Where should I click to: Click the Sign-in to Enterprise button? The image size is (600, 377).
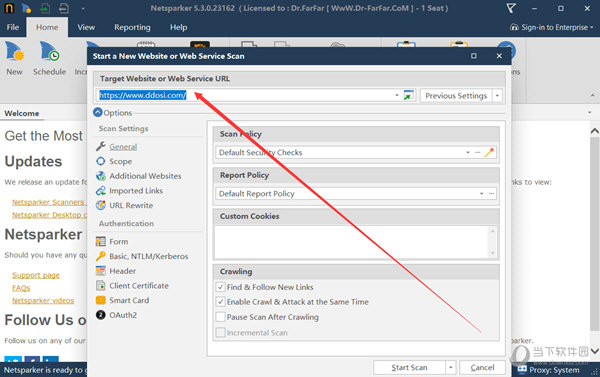551,27
